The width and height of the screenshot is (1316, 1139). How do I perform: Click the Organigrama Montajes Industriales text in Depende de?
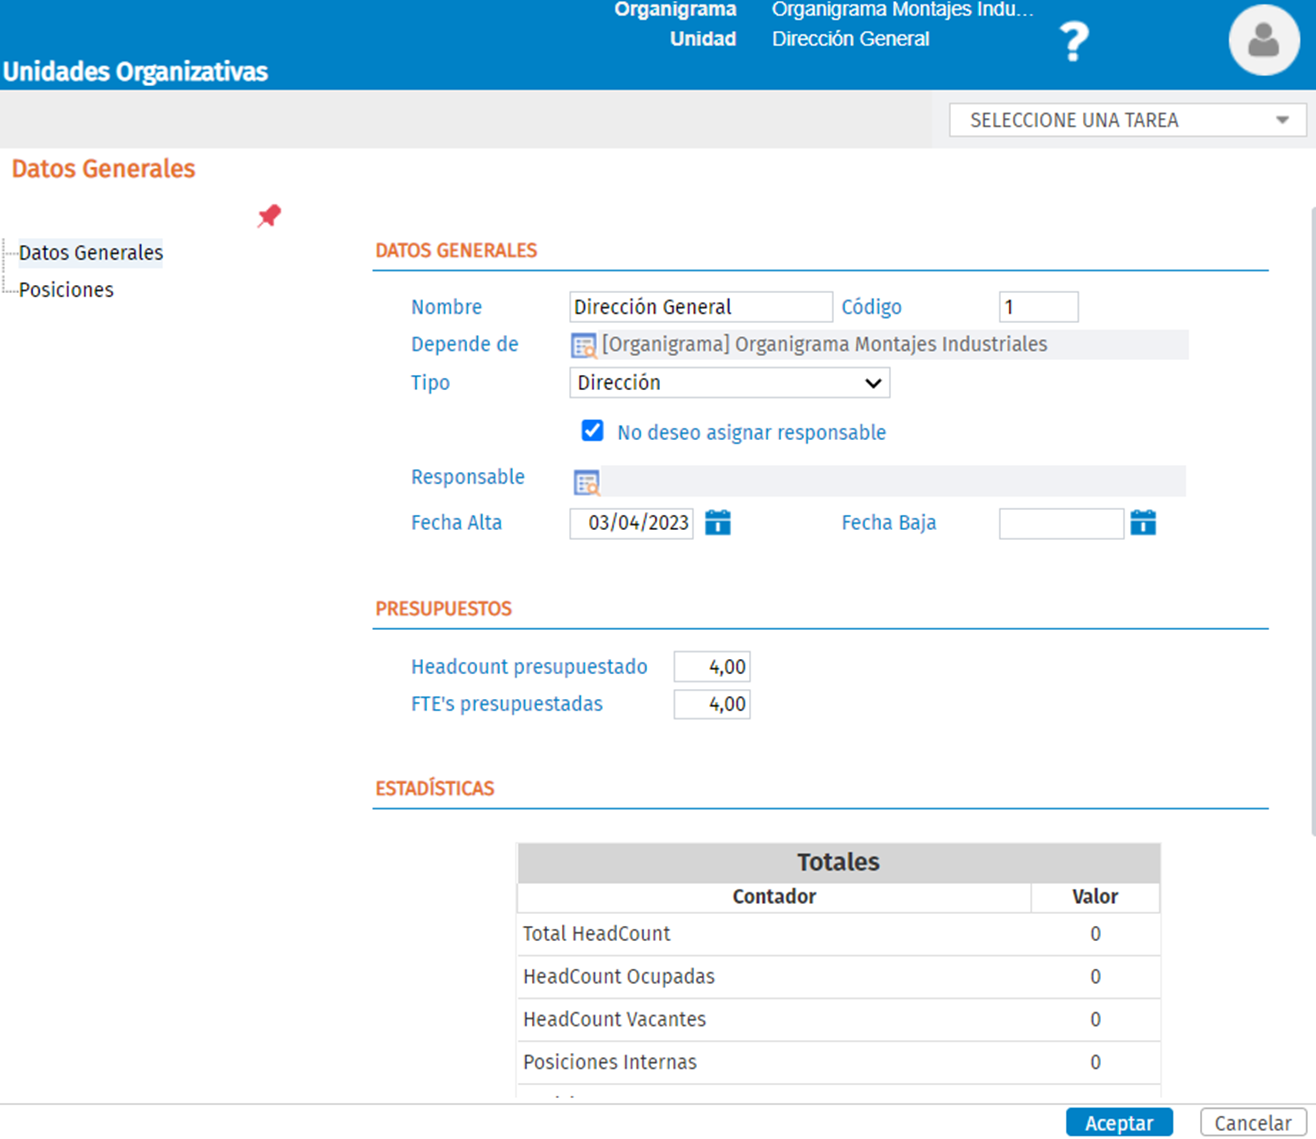825,345
